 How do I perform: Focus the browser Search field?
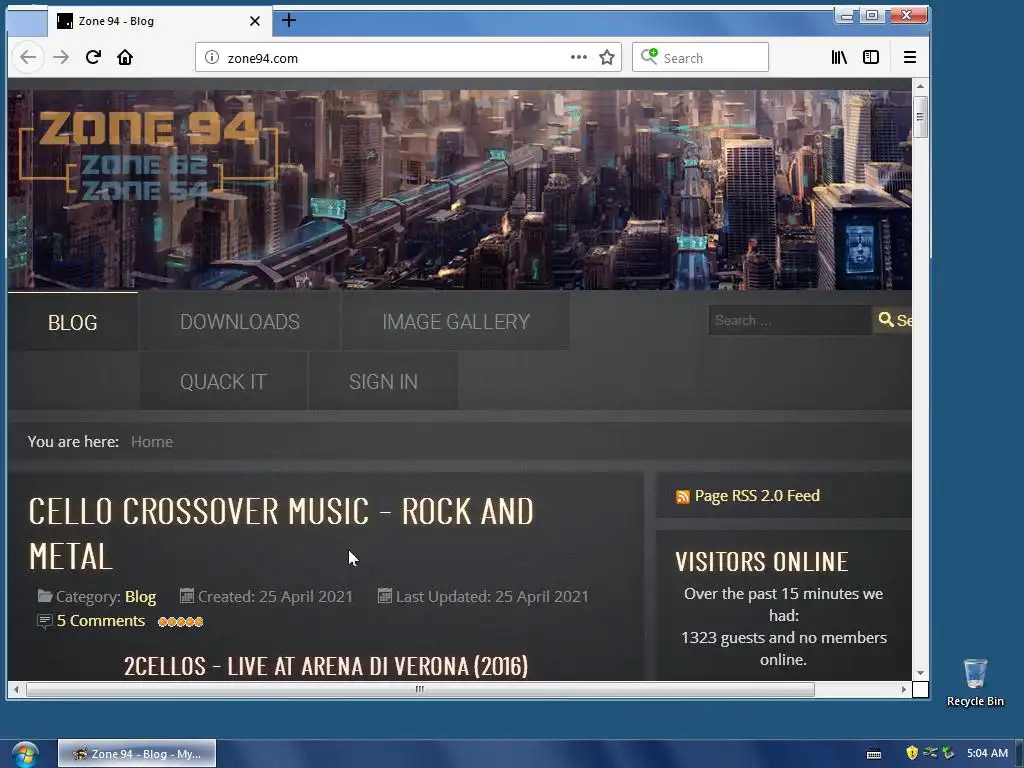tap(700, 57)
